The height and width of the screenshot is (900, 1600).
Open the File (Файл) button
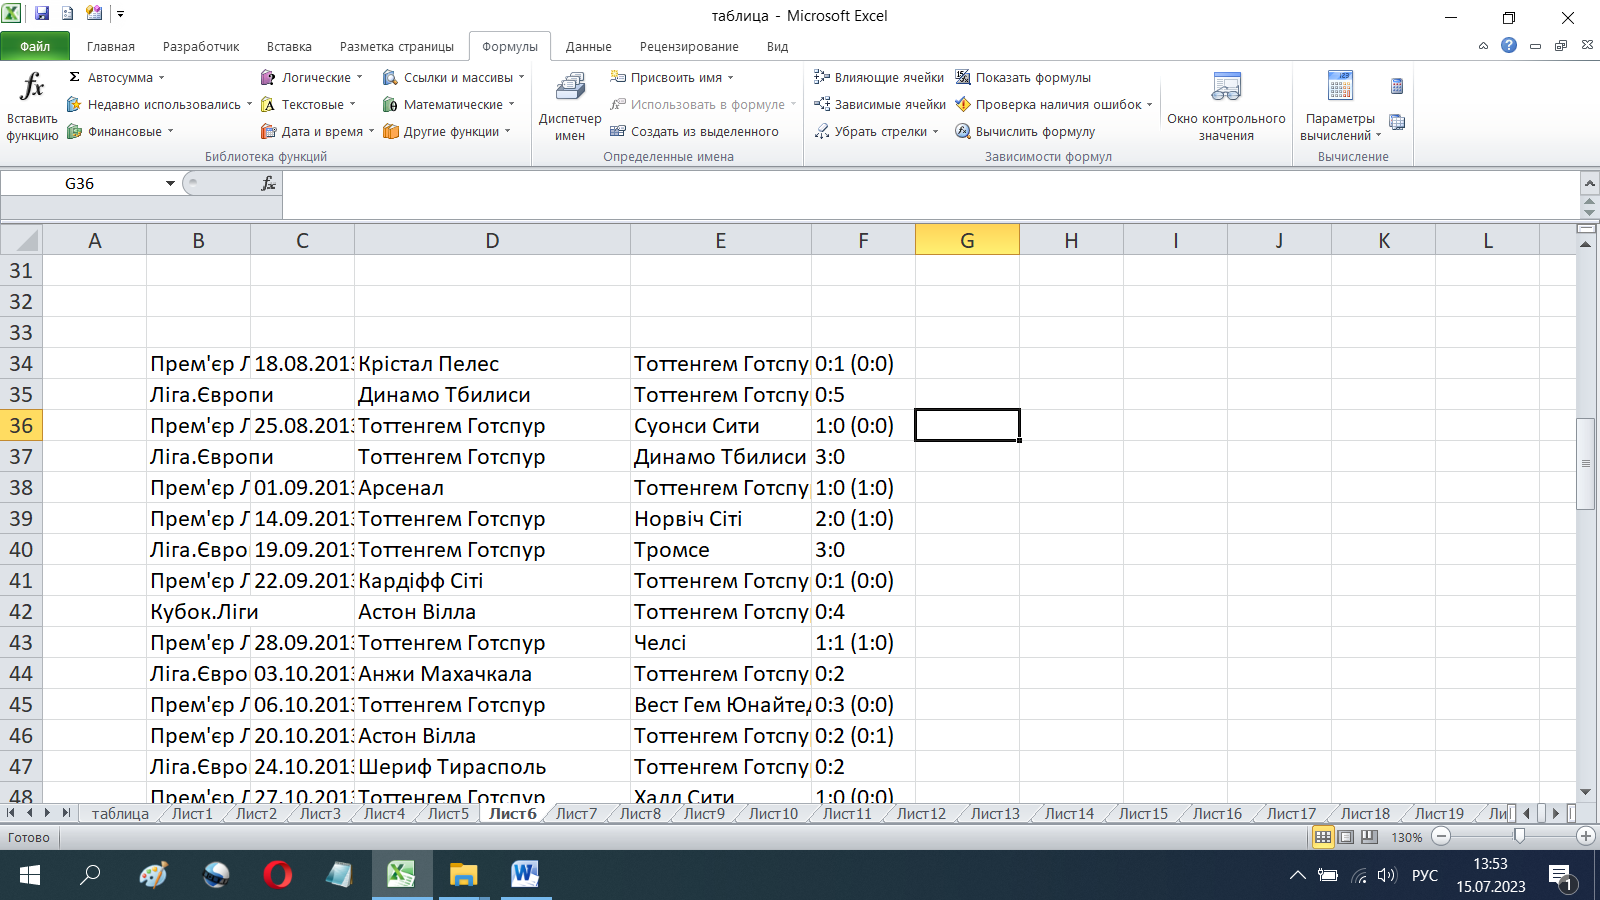(x=35, y=47)
